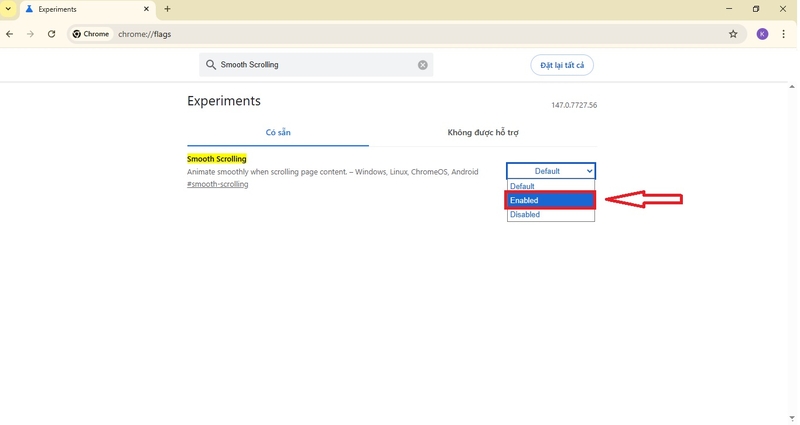
Task: Open the profile avatar K menu
Action: click(762, 34)
